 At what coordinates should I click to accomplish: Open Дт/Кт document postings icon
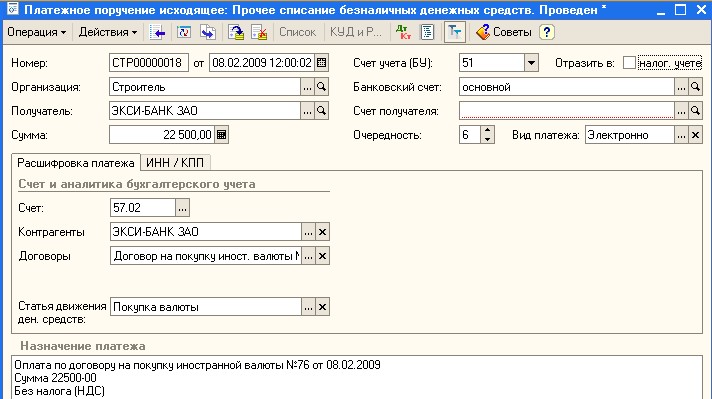(403, 32)
